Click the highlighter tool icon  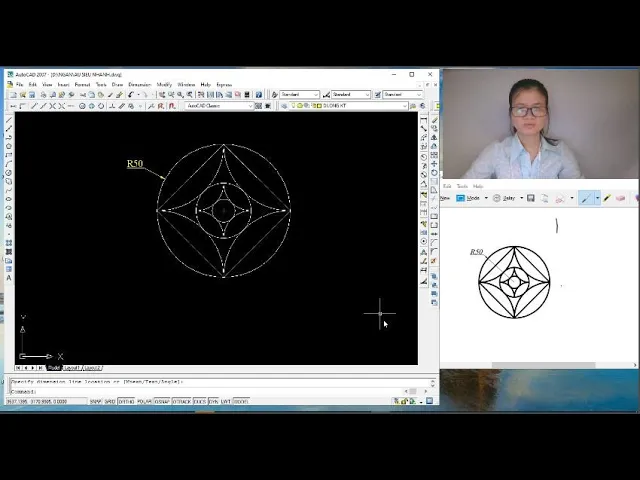[606, 198]
